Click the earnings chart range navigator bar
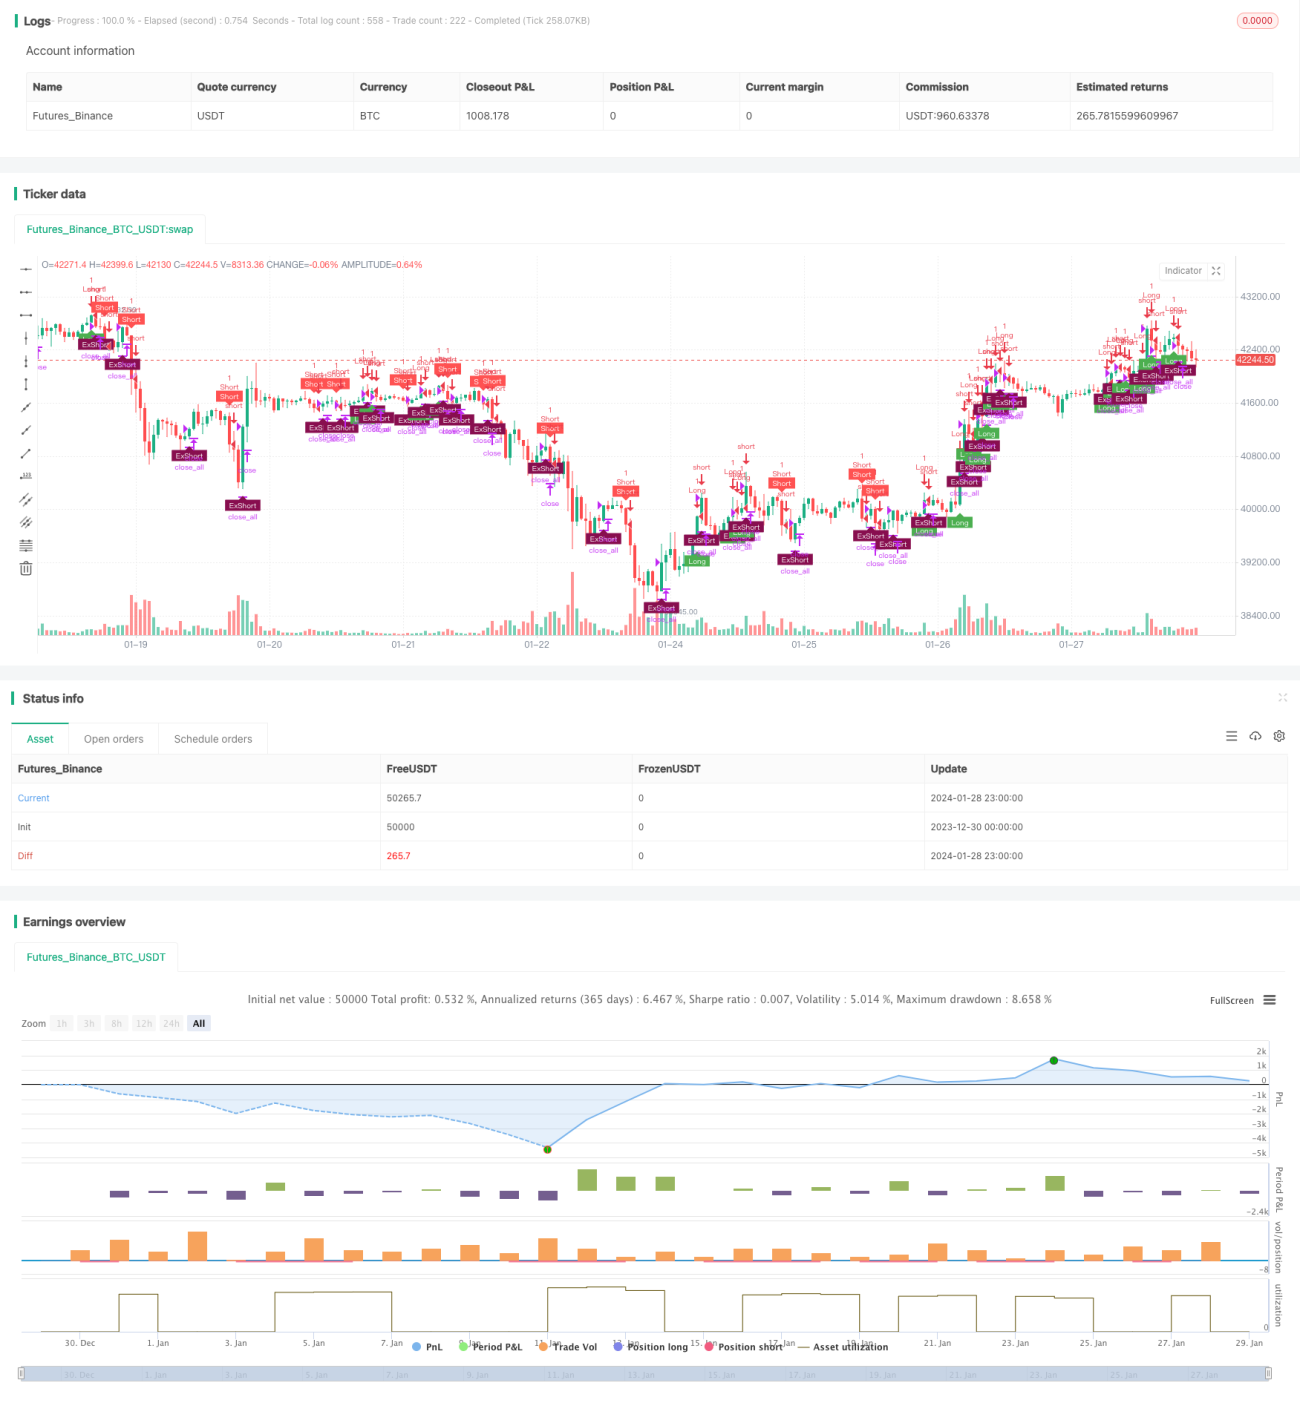Image resolution: width=1300 pixels, height=1403 pixels. click(x=645, y=1374)
